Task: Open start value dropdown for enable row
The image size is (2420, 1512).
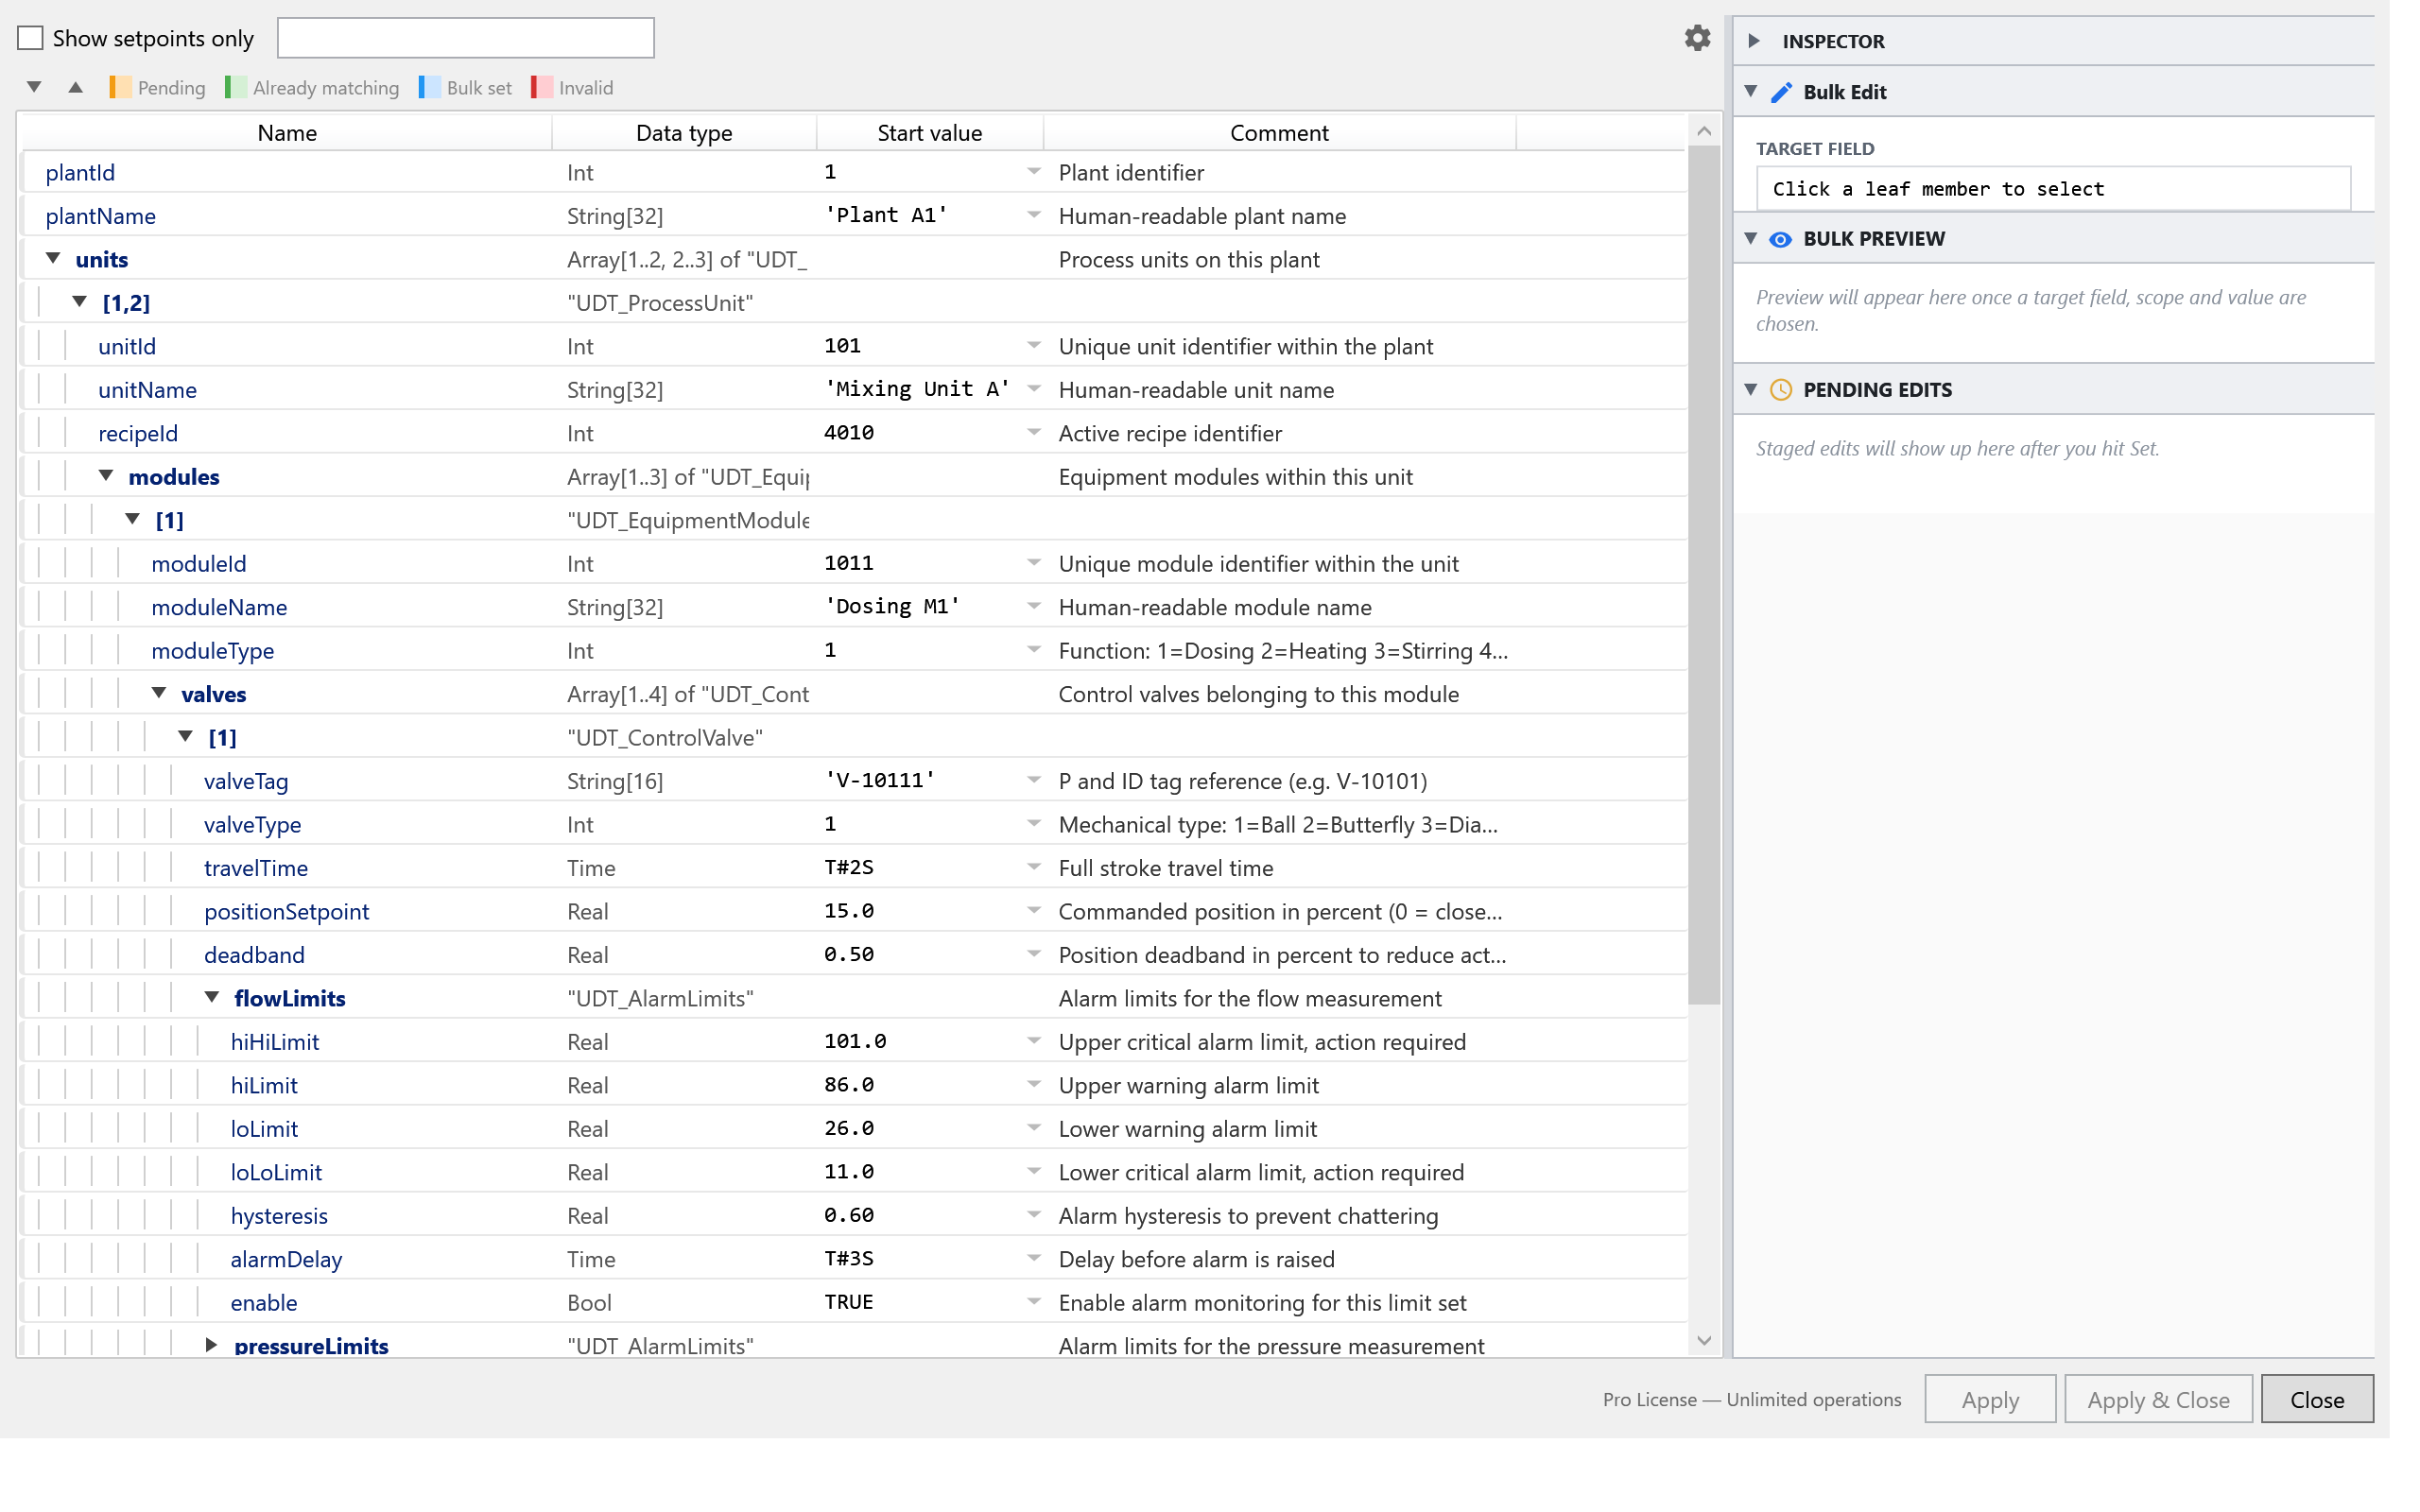Action: tap(1034, 1302)
